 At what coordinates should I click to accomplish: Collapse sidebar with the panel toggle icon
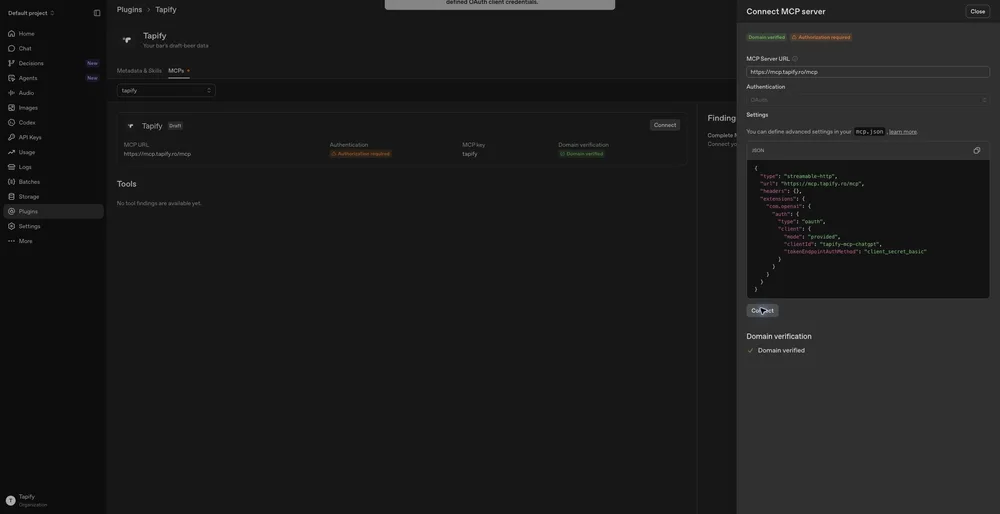point(97,13)
